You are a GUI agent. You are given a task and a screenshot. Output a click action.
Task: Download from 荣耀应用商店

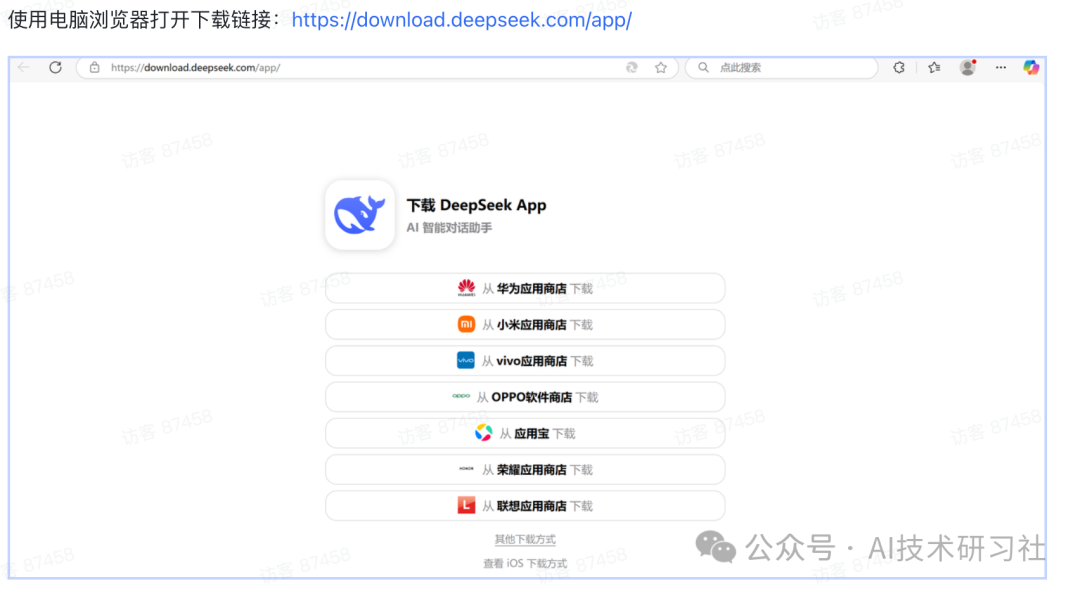tap(525, 470)
